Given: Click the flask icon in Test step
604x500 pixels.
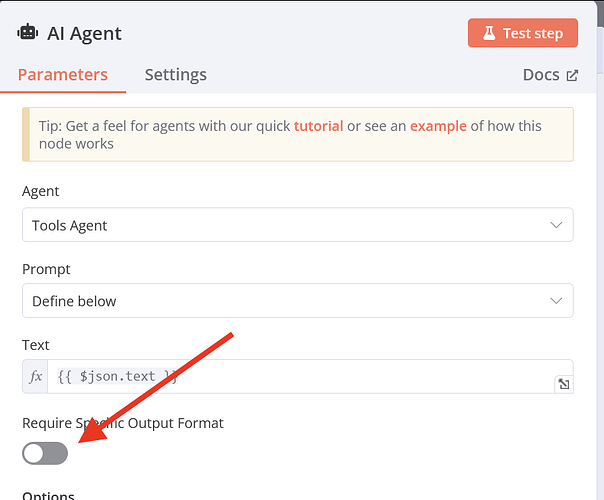Looking at the screenshot, I should pyautogui.click(x=489, y=33).
